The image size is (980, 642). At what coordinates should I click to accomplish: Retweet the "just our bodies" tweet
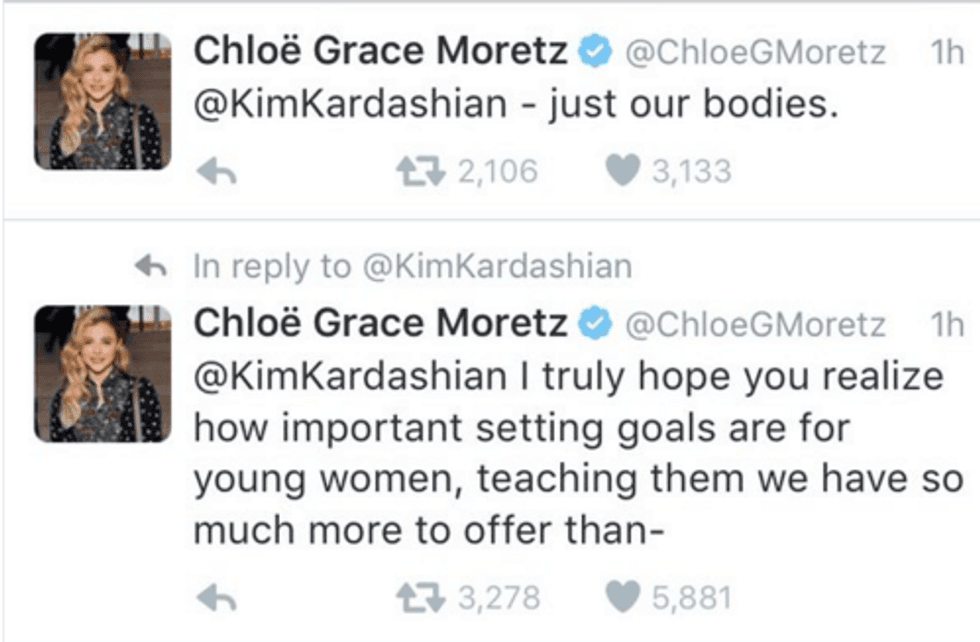[x=421, y=171]
